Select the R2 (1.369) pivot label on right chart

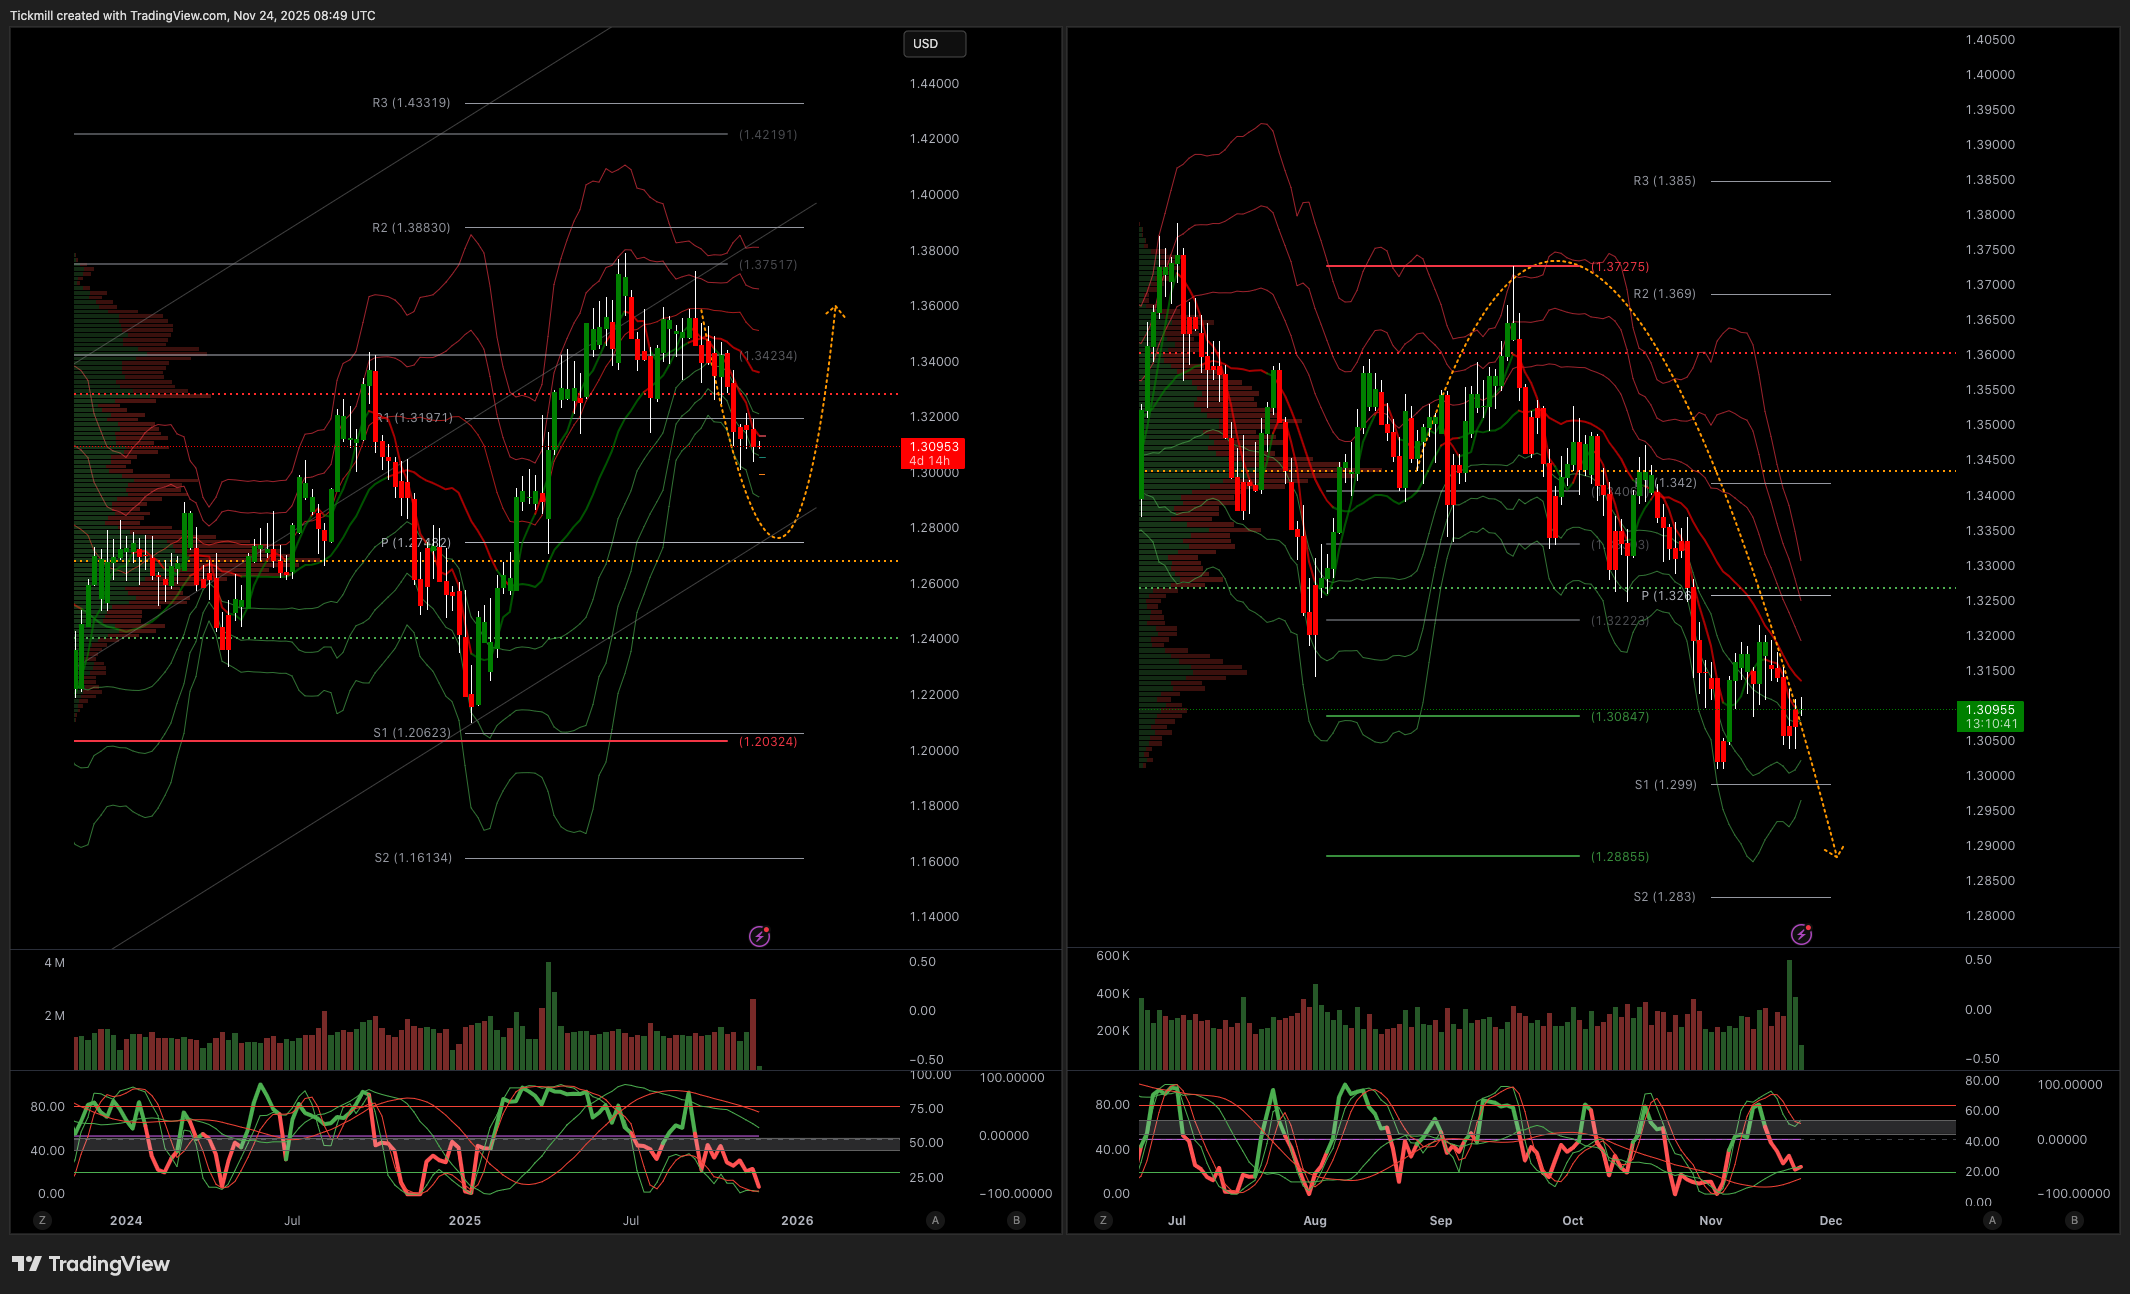pyautogui.click(x=1664, y=294)
